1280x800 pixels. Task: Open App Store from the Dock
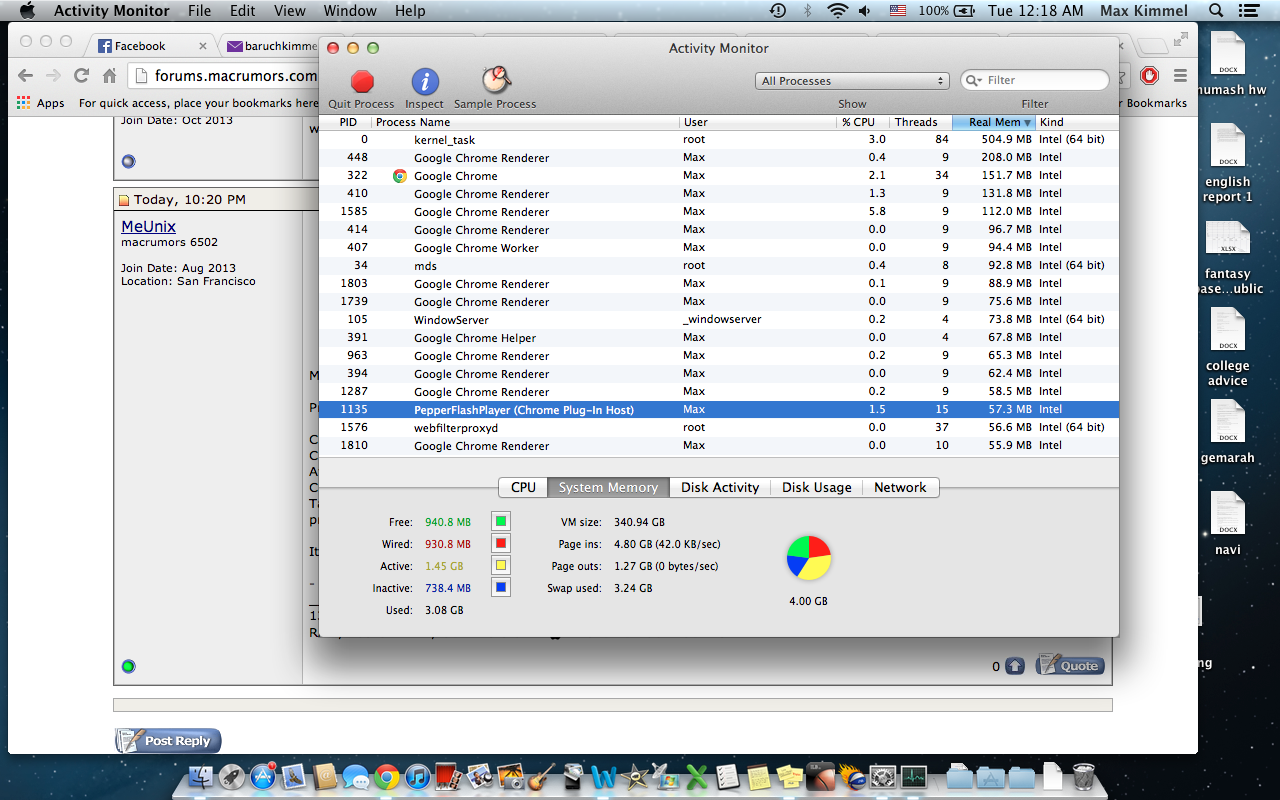tap(263, 776)
